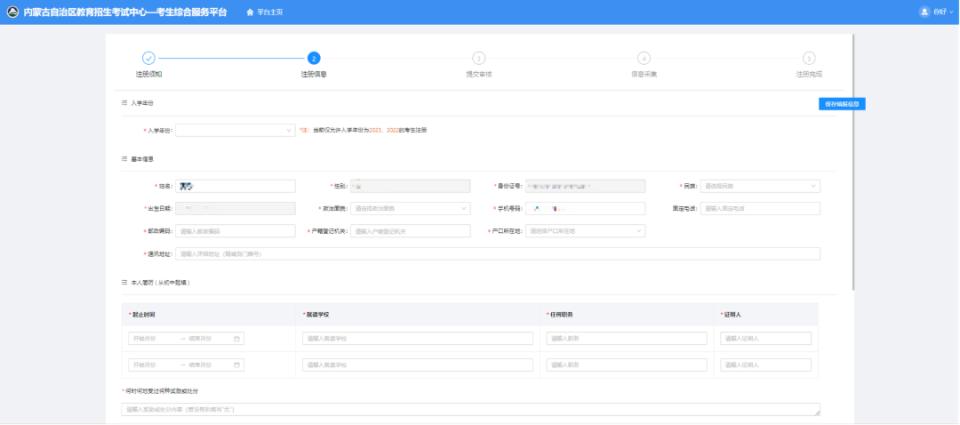960x425 pixels.
Task: Select the 提交审核 step label
Action: [x=479, y=74]
